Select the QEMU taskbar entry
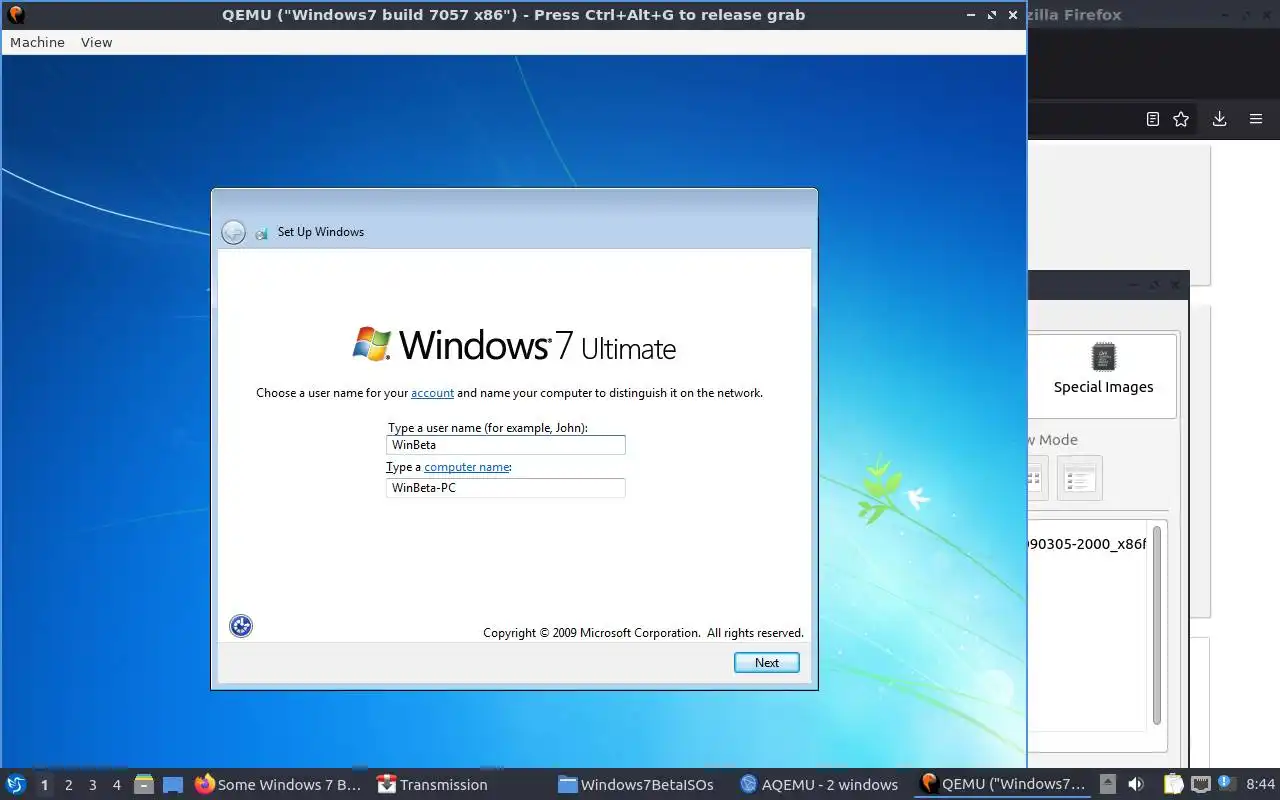The height and width of the screenshot is (800, 1280). point(1003,785)
